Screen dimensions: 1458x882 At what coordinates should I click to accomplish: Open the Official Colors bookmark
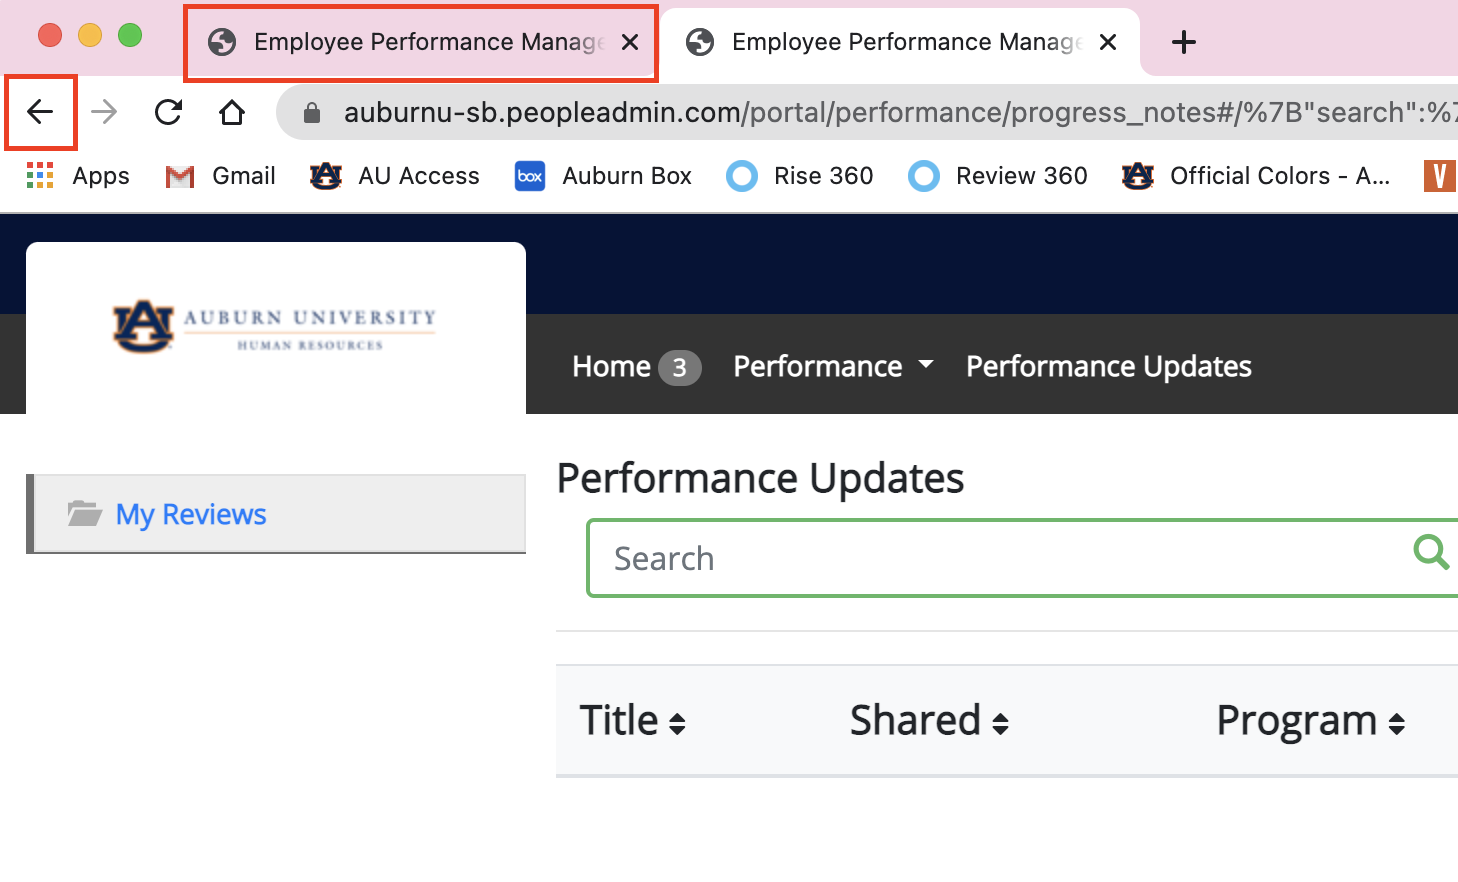click(1256, 176)
